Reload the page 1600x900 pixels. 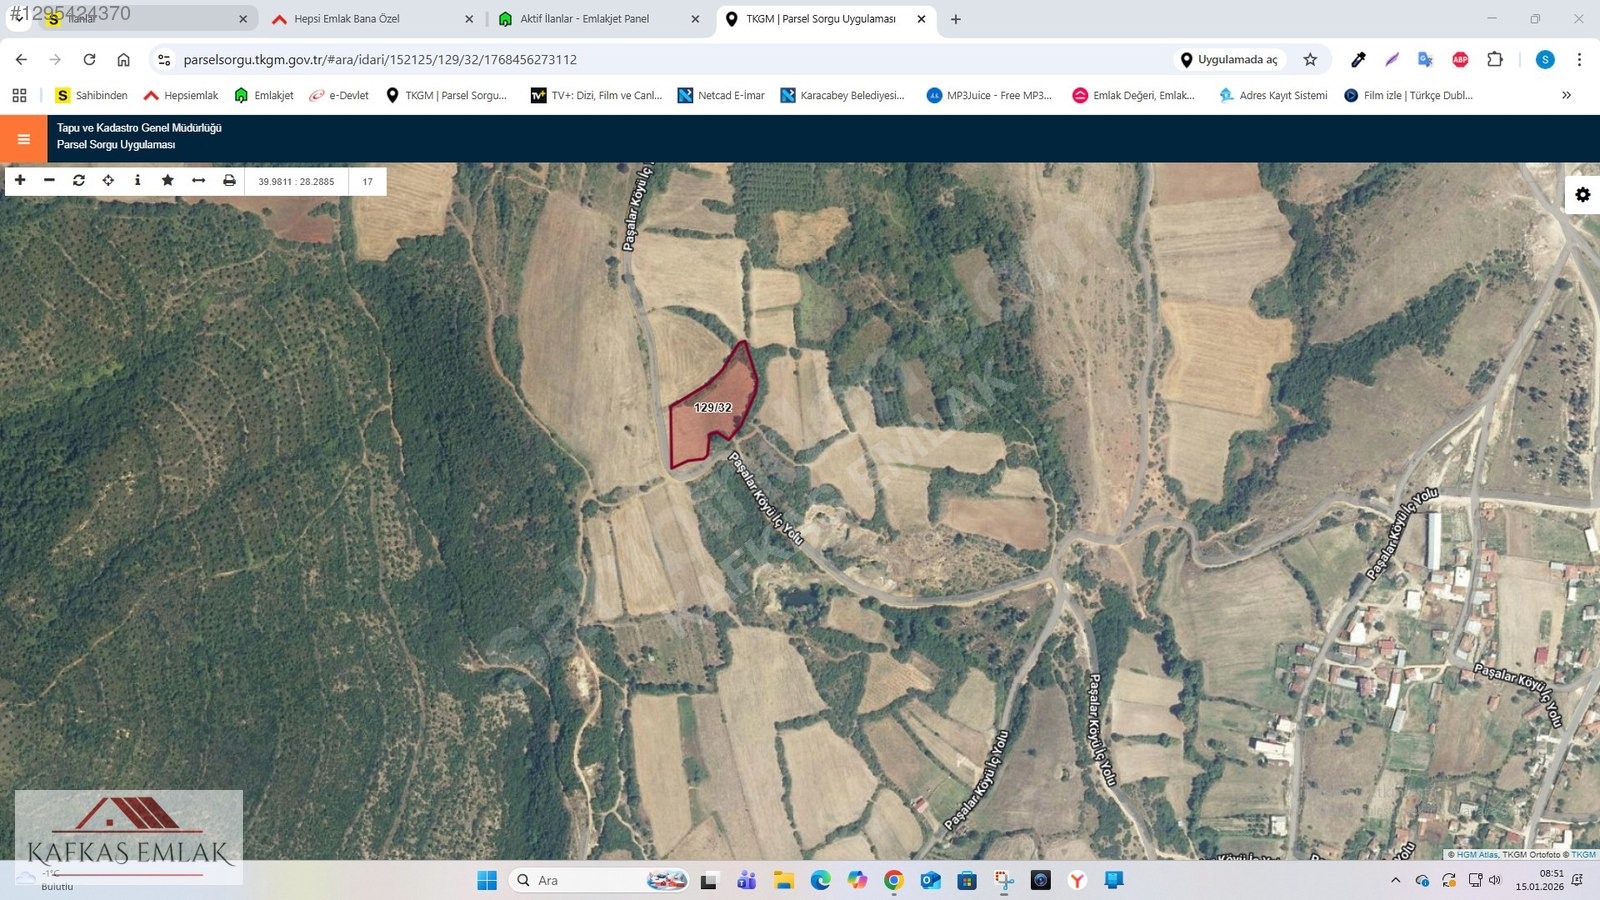click(89, 60)
